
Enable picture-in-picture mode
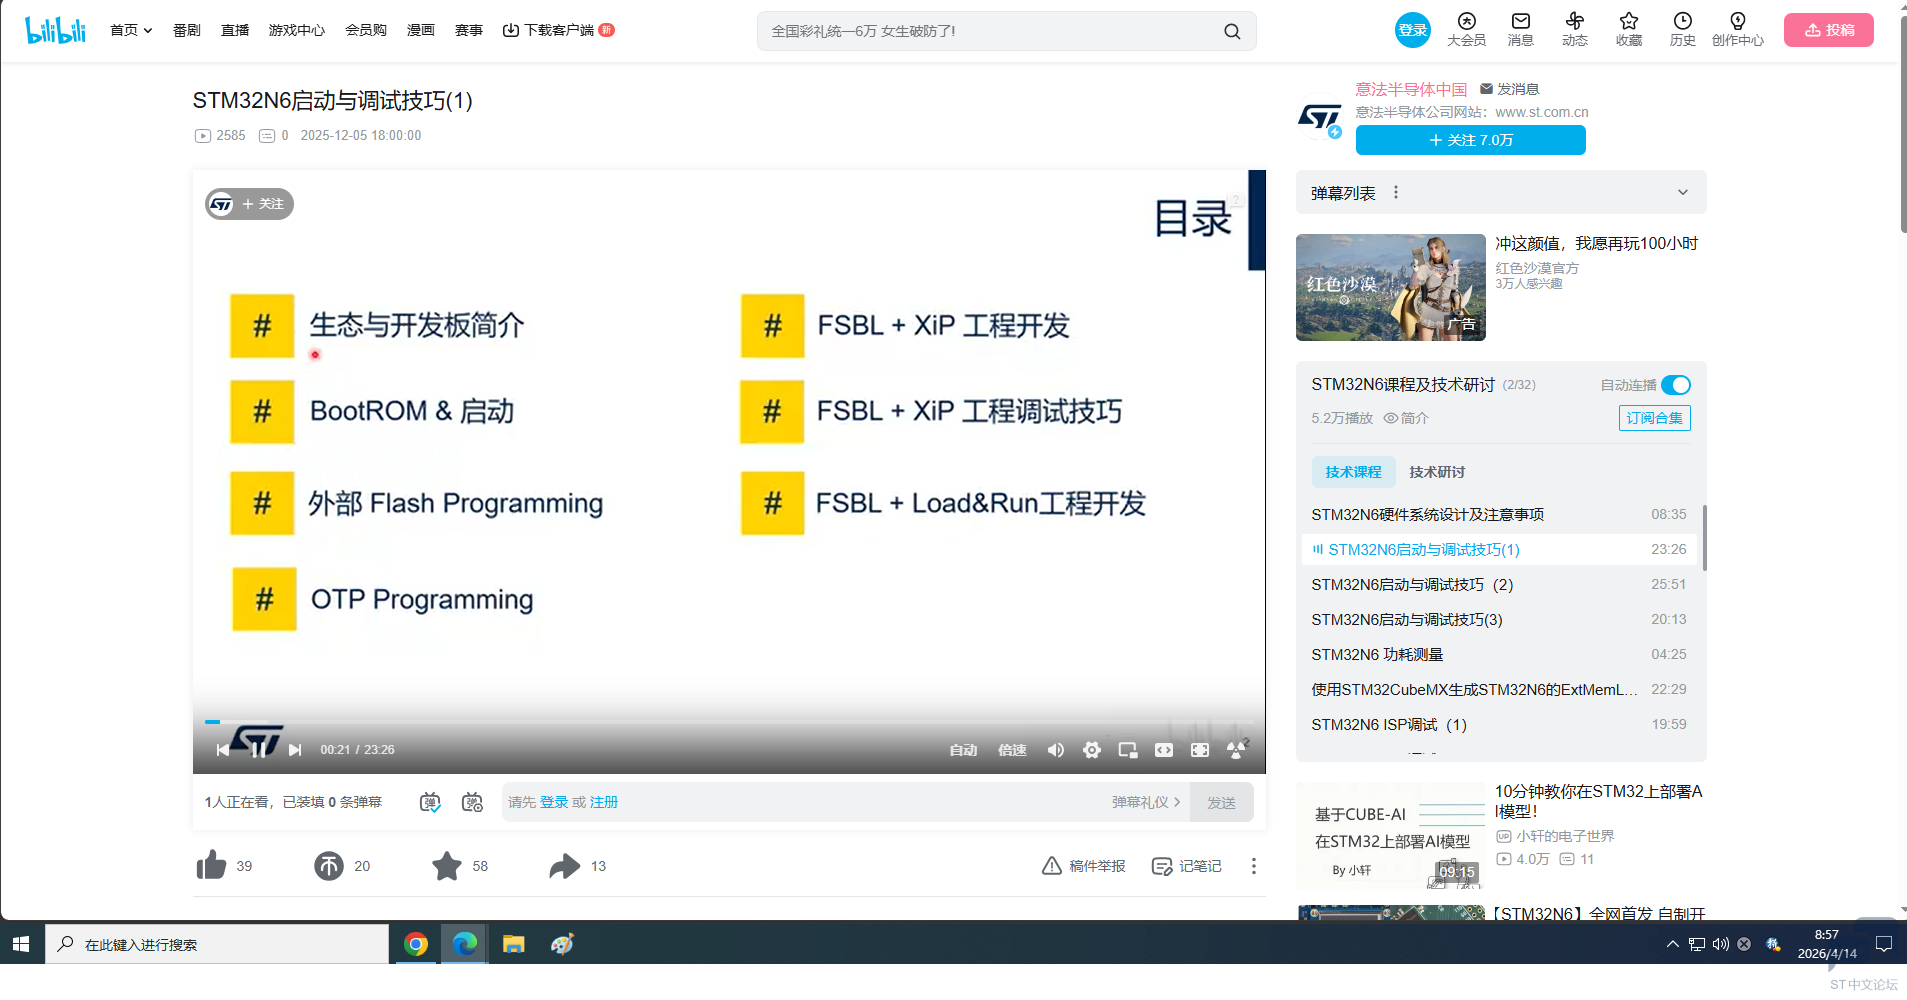tap(1127, 750)
